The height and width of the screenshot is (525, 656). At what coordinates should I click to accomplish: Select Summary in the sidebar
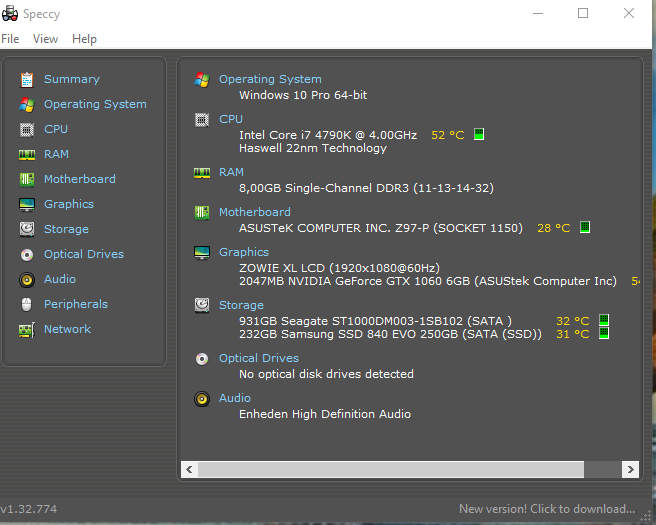(x=72, y=79)
